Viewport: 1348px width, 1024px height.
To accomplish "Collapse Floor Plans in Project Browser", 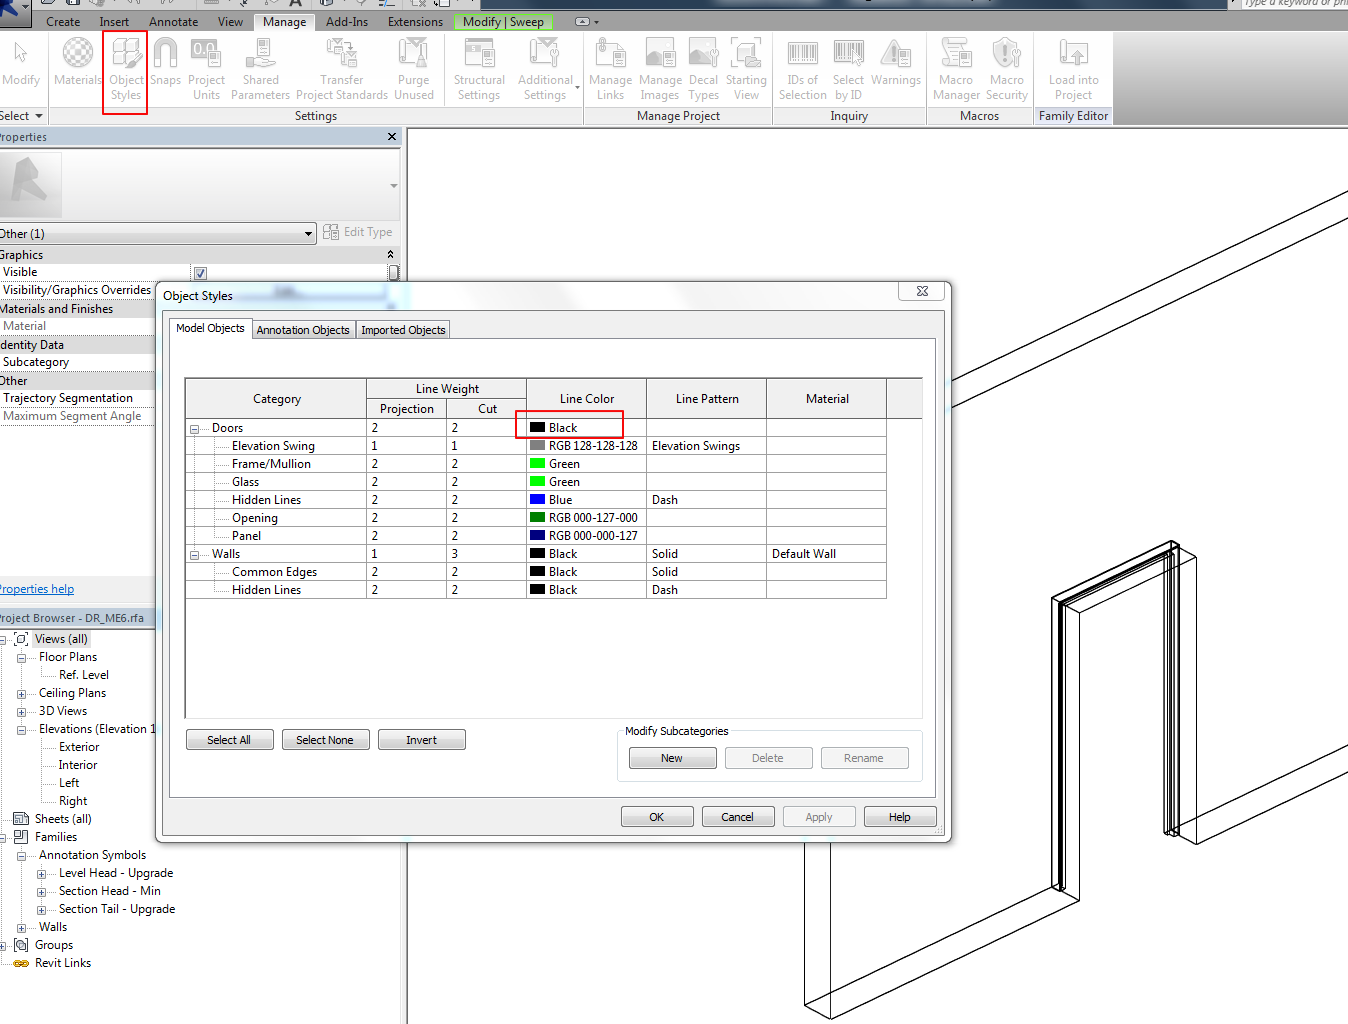I will tap(21, 658).
